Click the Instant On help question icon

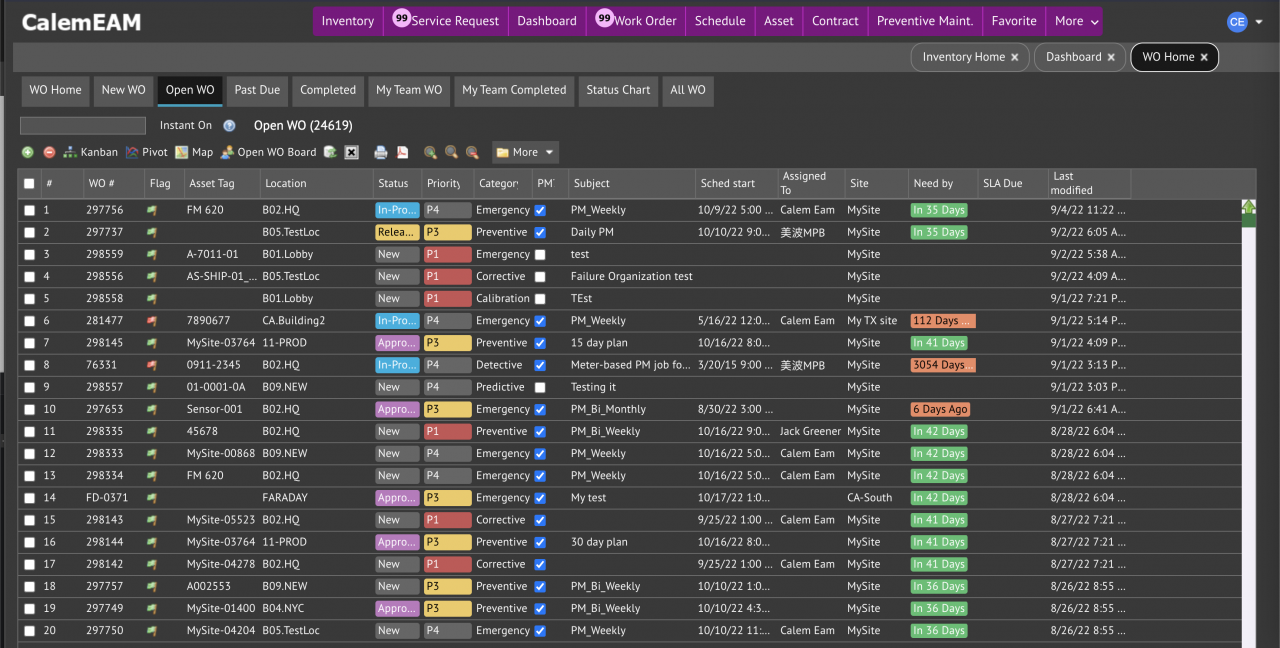click(229, 126)
